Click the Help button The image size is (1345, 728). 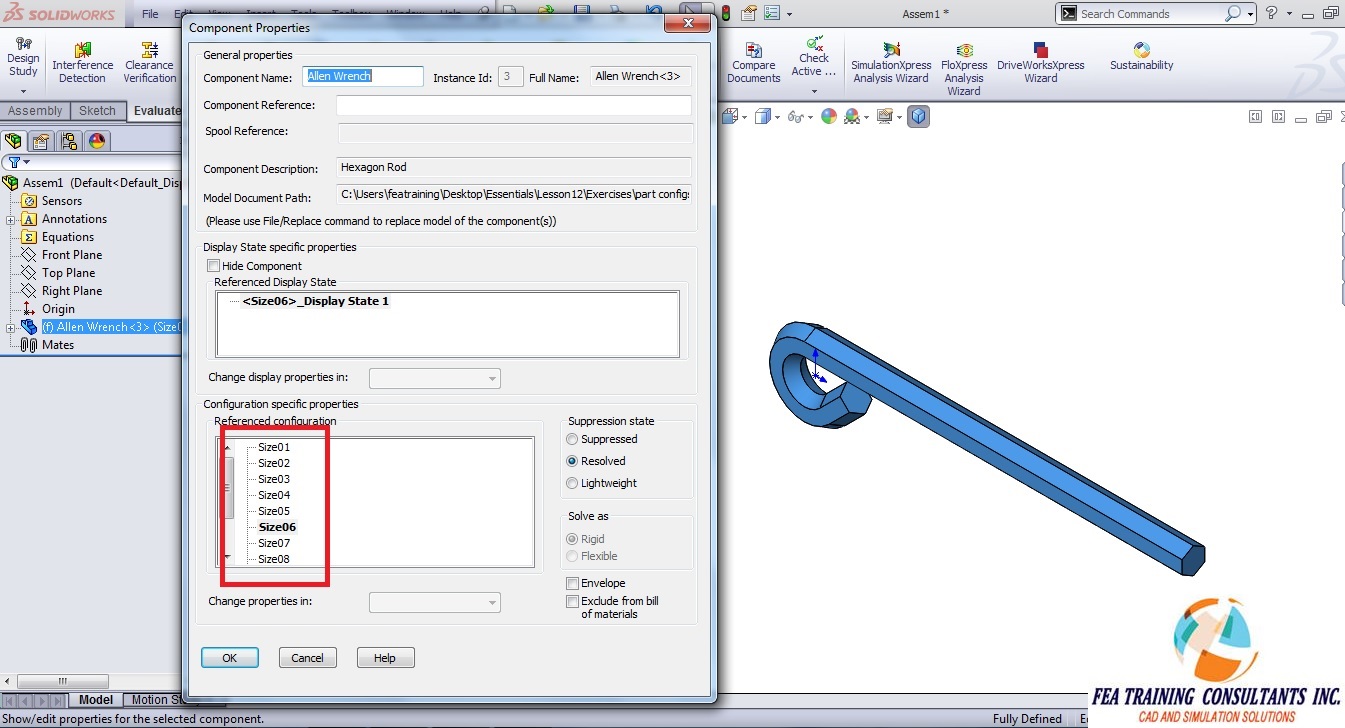click(x=385, y=657)
